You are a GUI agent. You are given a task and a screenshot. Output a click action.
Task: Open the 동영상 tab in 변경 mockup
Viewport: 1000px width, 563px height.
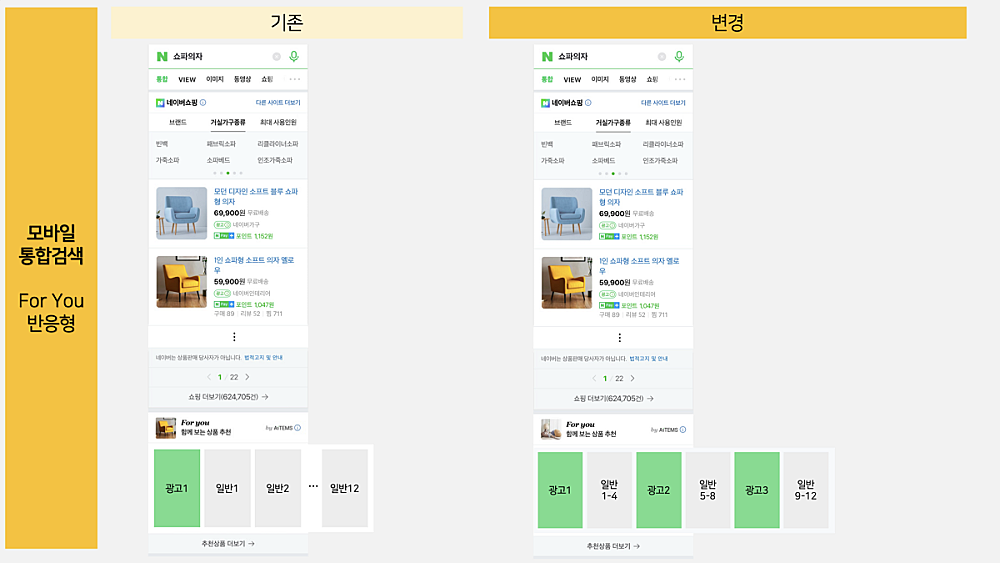coord(628,79)
